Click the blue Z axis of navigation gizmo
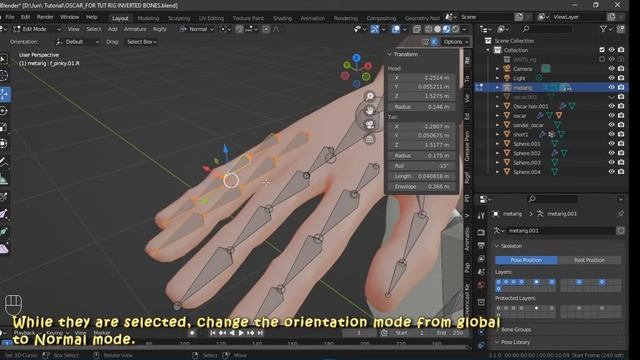640x360 pixels. click(356, 58)
